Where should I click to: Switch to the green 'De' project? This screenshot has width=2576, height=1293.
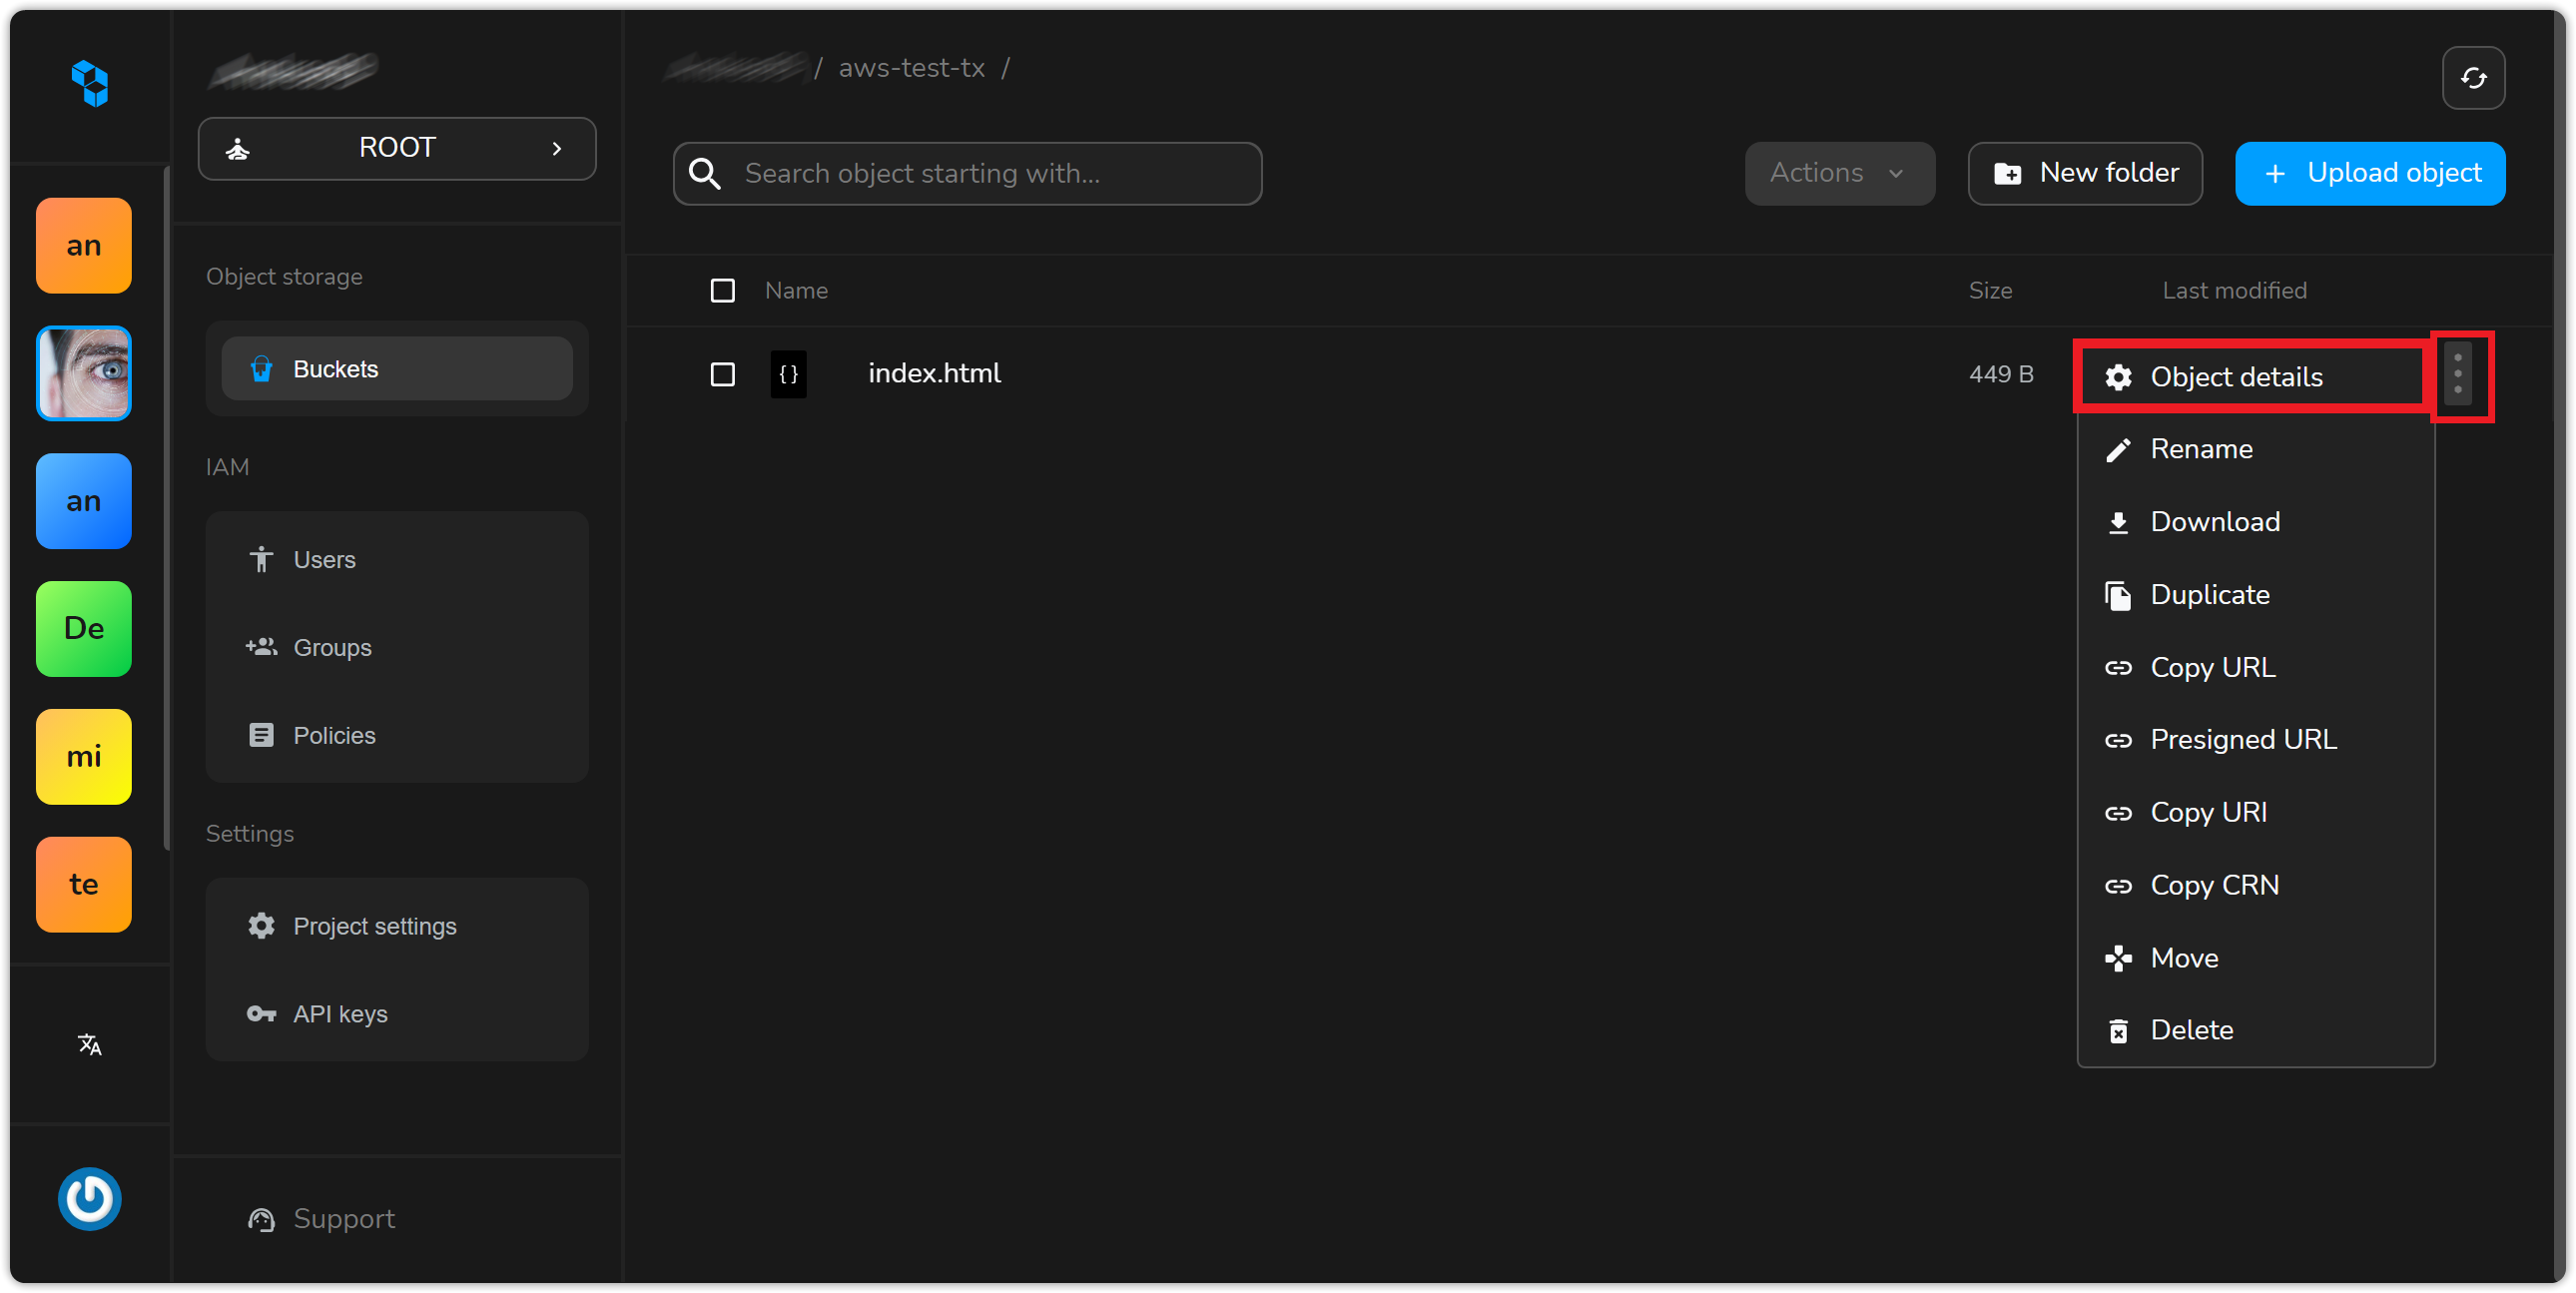tap(84, 628)
